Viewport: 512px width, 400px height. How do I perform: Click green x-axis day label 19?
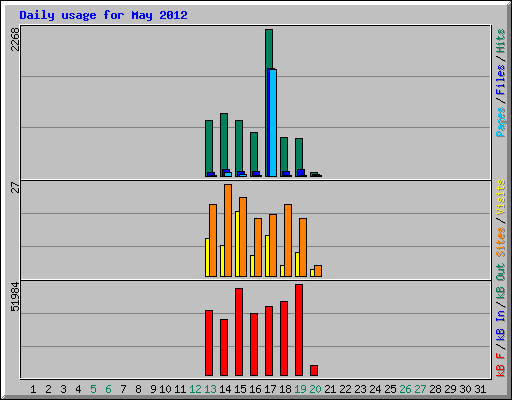(x=300, y=389)
